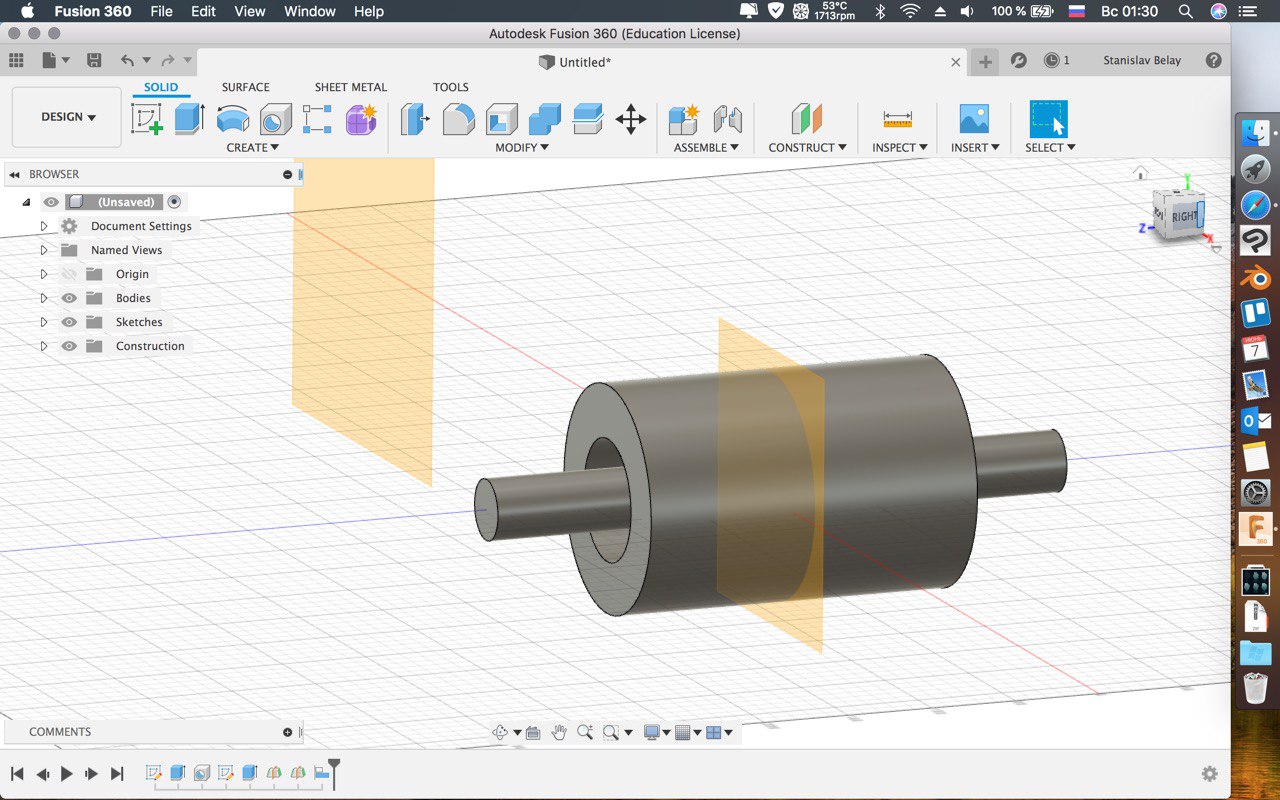Select the Offset Face tool
This screenshot has height=800, width=1280.
click(588, 119)
